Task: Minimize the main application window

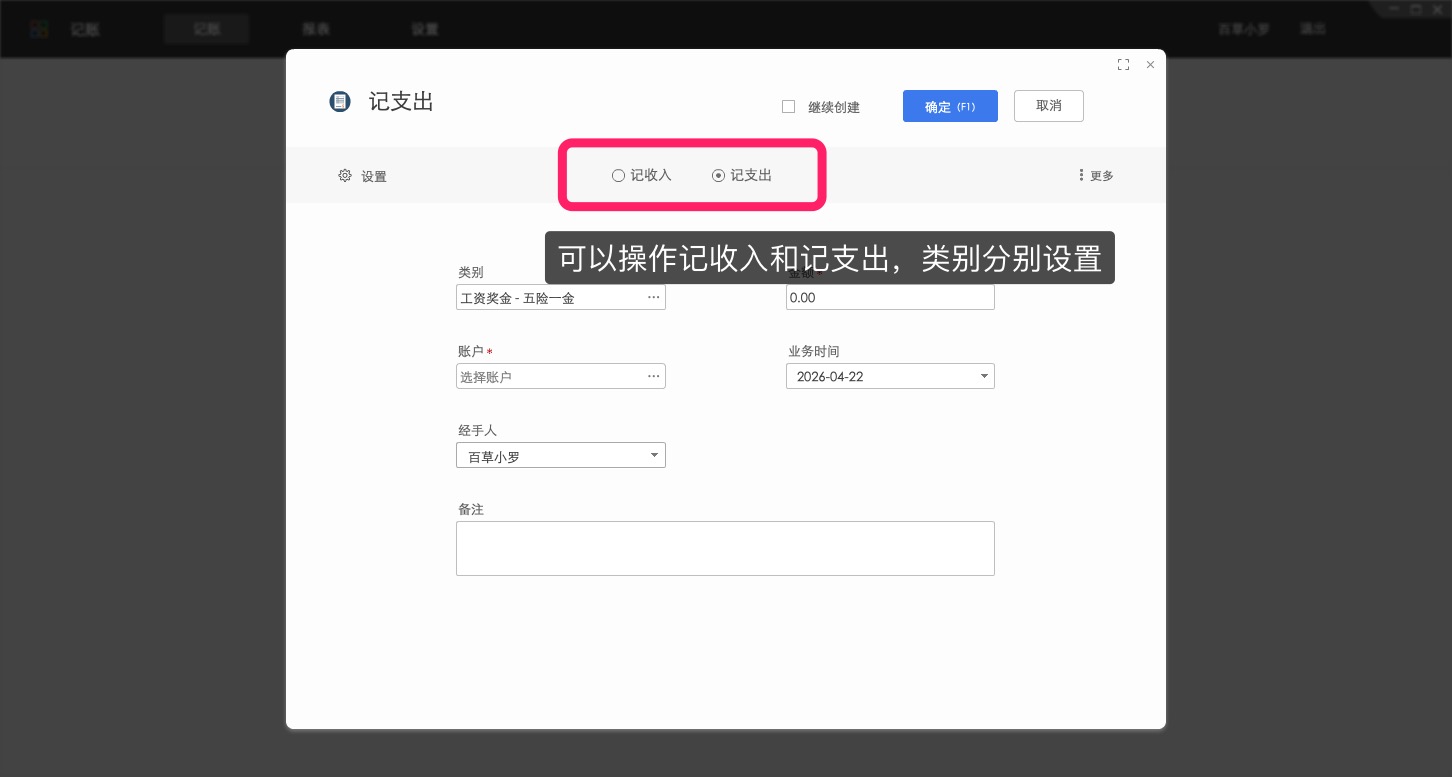Action: pyautogui.click(x=1394, y=8)
